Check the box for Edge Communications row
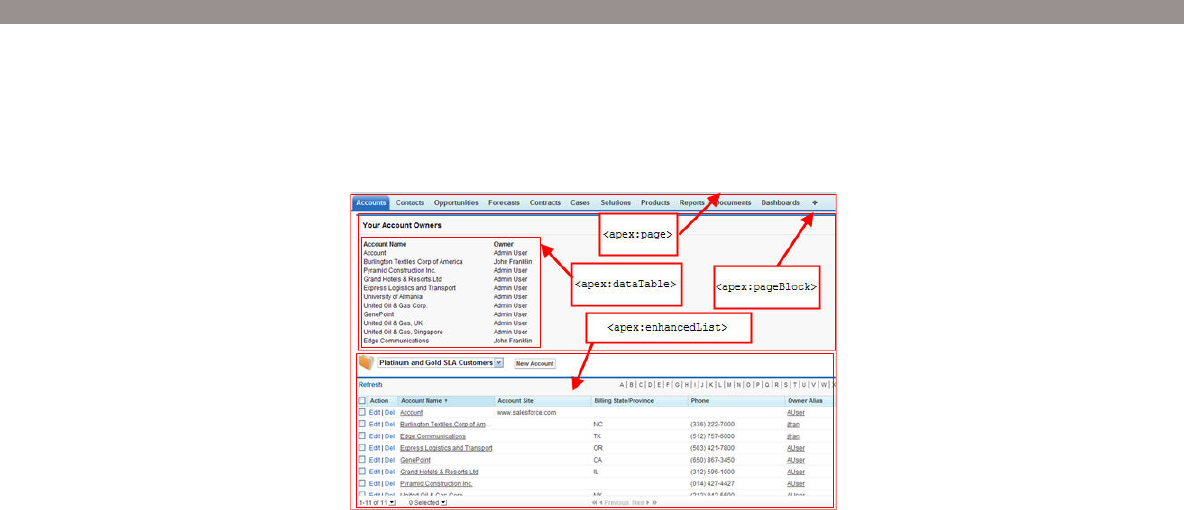Viewport: 1184px width, 510px height. (x=362, y=436)
